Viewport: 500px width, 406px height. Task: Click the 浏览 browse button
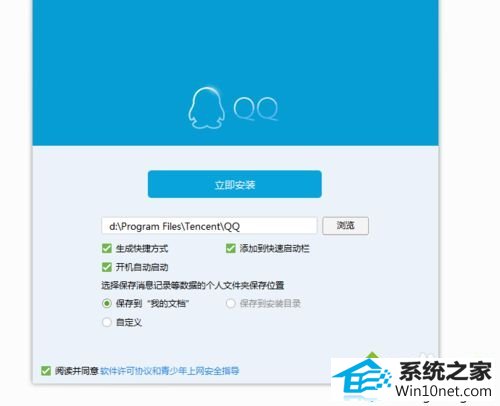345,226
